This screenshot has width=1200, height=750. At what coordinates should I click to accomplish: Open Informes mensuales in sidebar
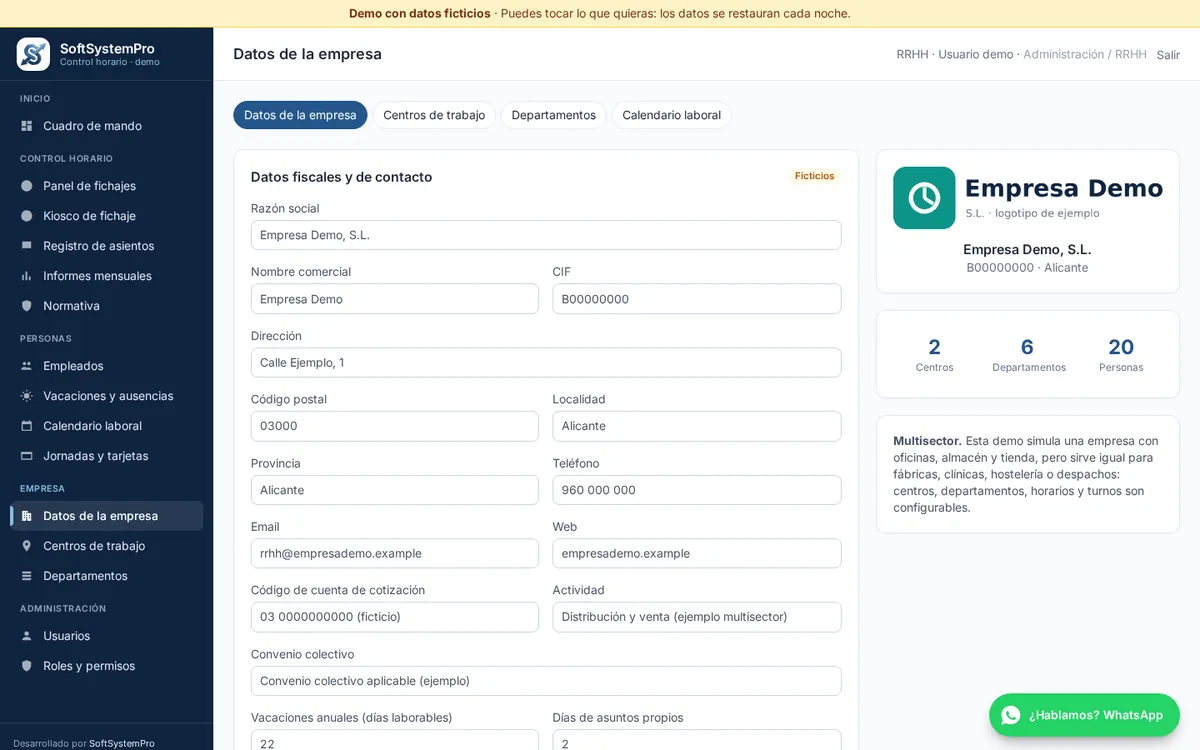107,276
